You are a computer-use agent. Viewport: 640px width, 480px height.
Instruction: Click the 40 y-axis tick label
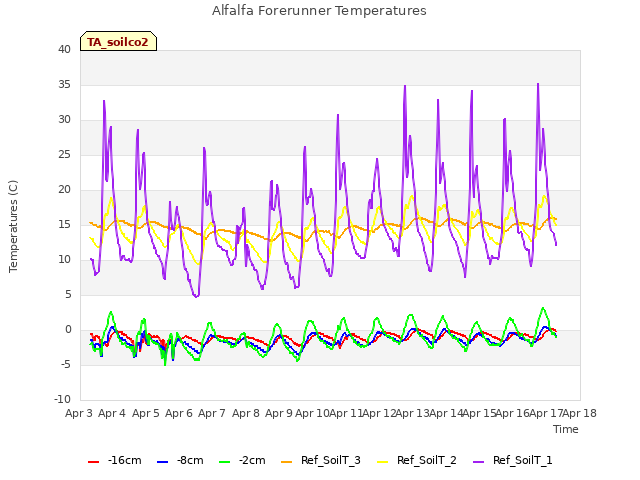click(64, 49)
